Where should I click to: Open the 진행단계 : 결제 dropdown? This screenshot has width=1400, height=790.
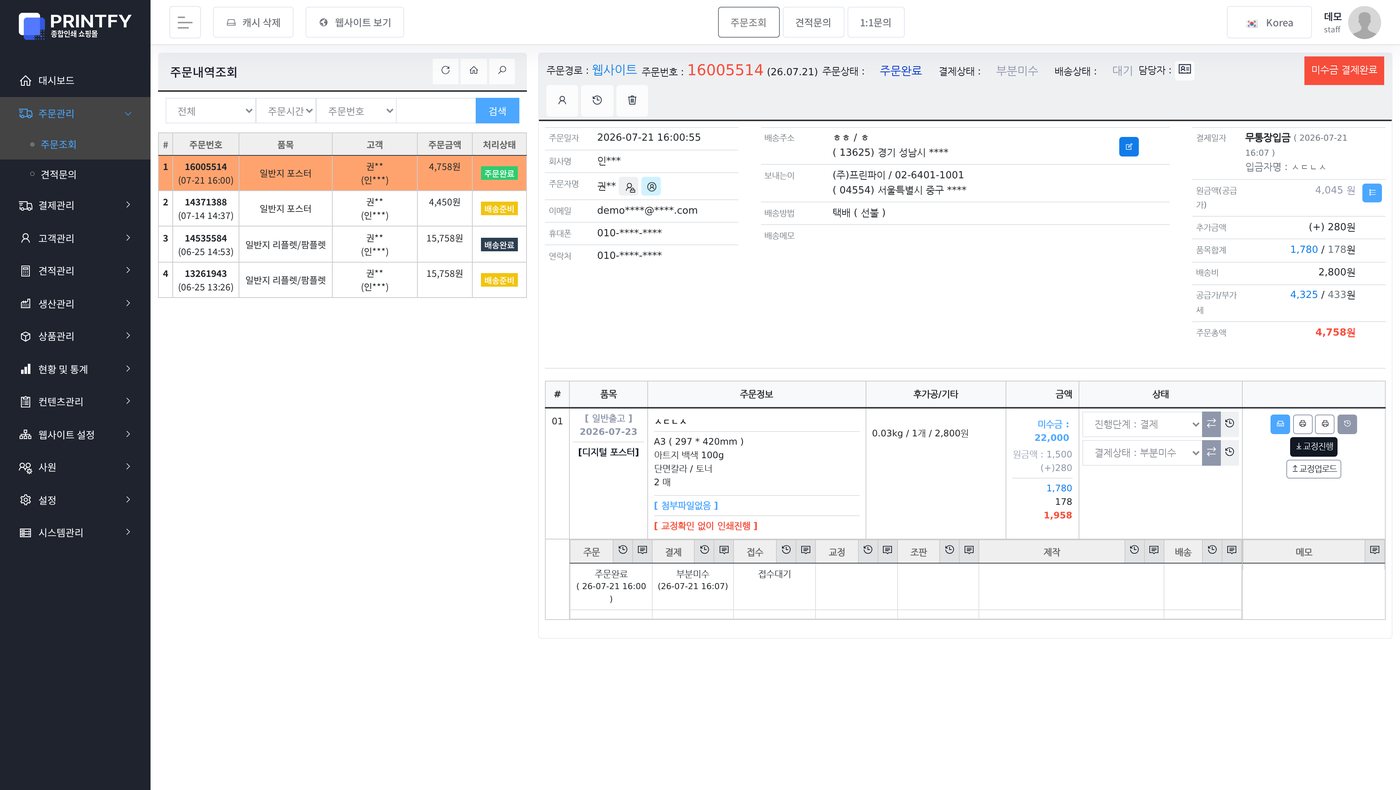click(1141, 424)
